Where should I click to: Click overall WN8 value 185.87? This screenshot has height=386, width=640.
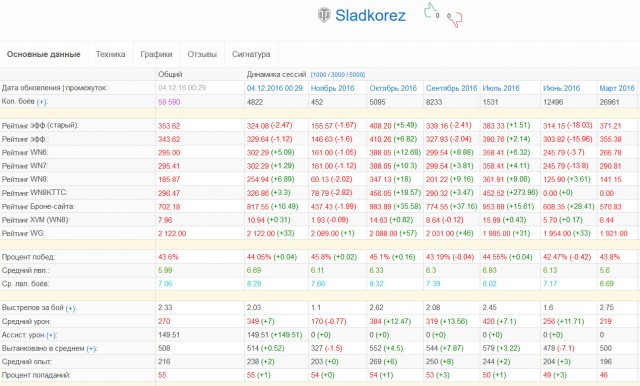tap(169, 180)
